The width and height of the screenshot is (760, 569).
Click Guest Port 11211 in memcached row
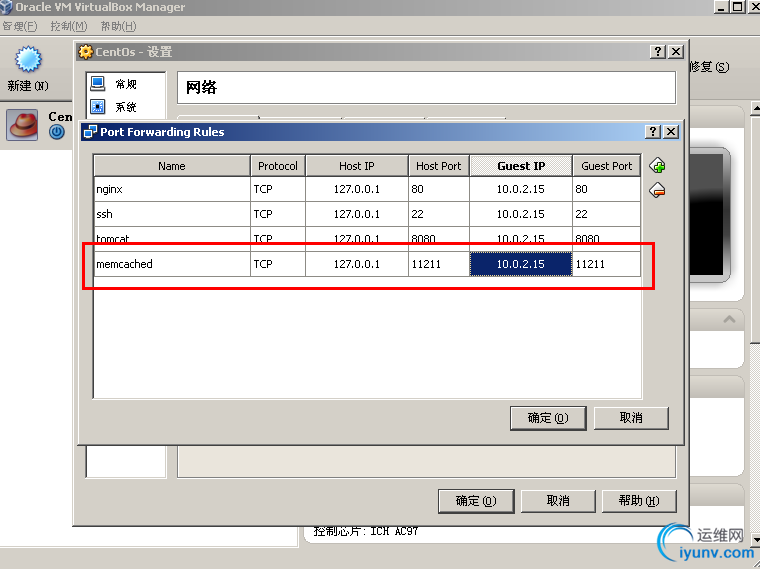coord(607,264)
